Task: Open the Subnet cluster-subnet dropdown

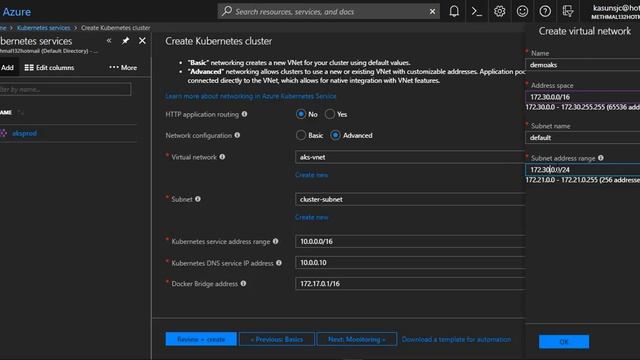Action: (410, 199)
